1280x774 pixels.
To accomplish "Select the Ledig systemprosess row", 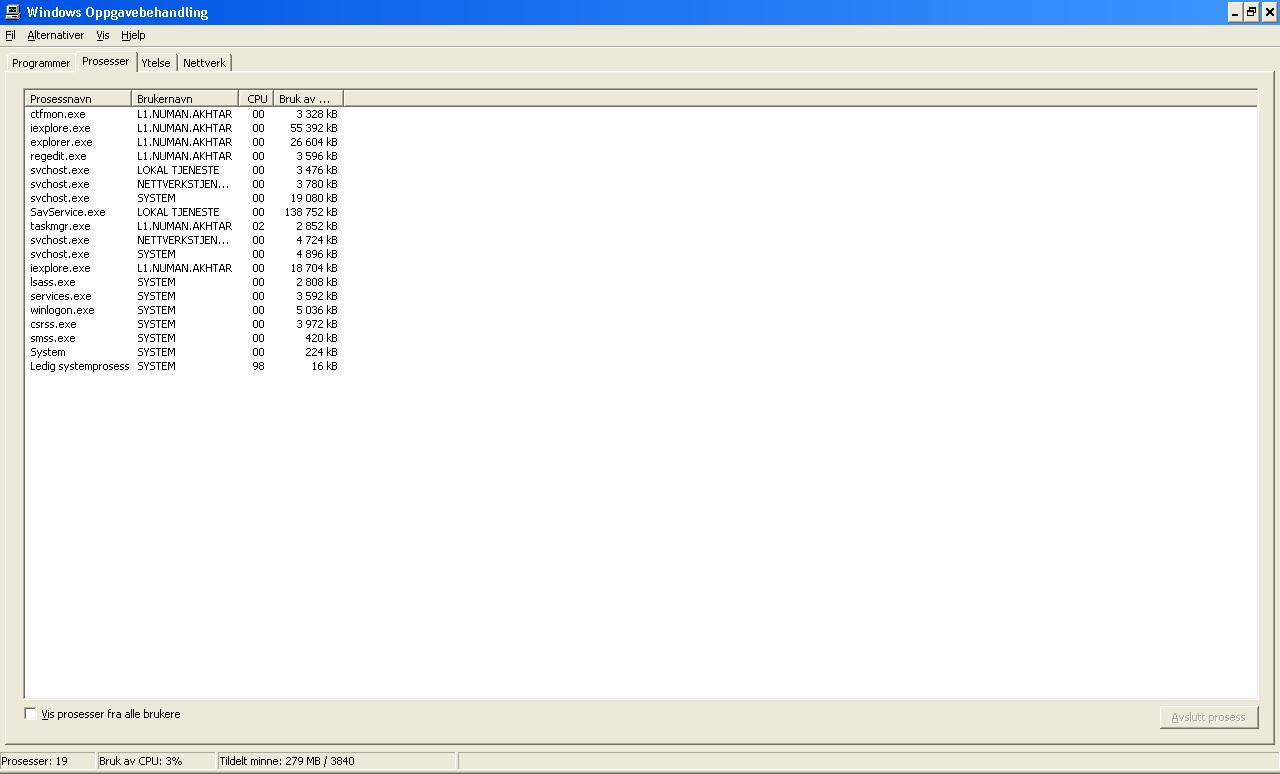I will (184, 366).
